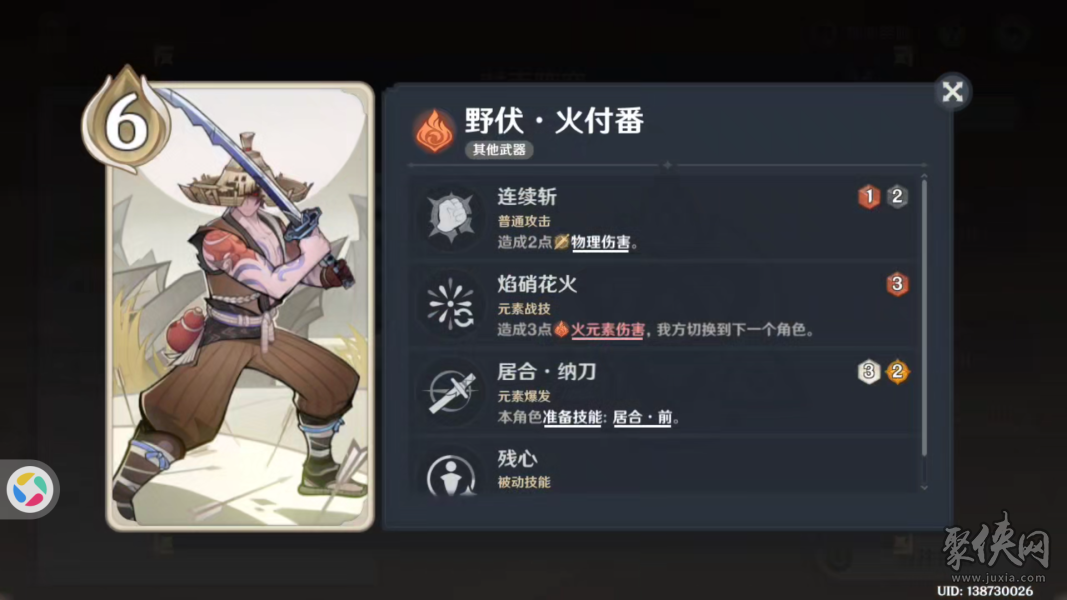
Task: Click the 其他武器 weapon type tag
Action: (499, 150)
